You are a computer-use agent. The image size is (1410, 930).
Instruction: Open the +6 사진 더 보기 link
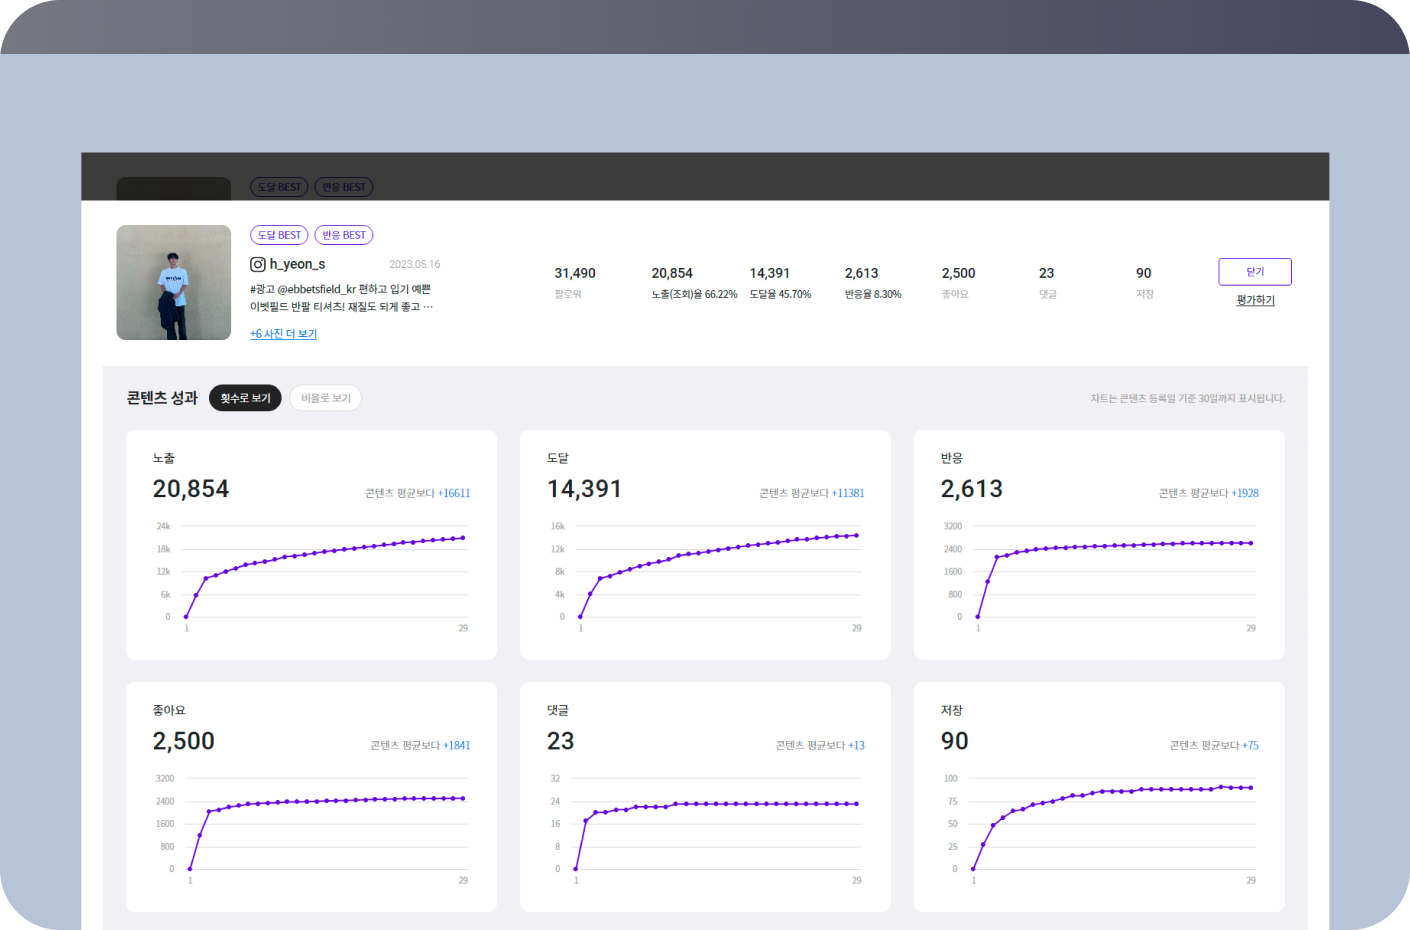[283, 334]
